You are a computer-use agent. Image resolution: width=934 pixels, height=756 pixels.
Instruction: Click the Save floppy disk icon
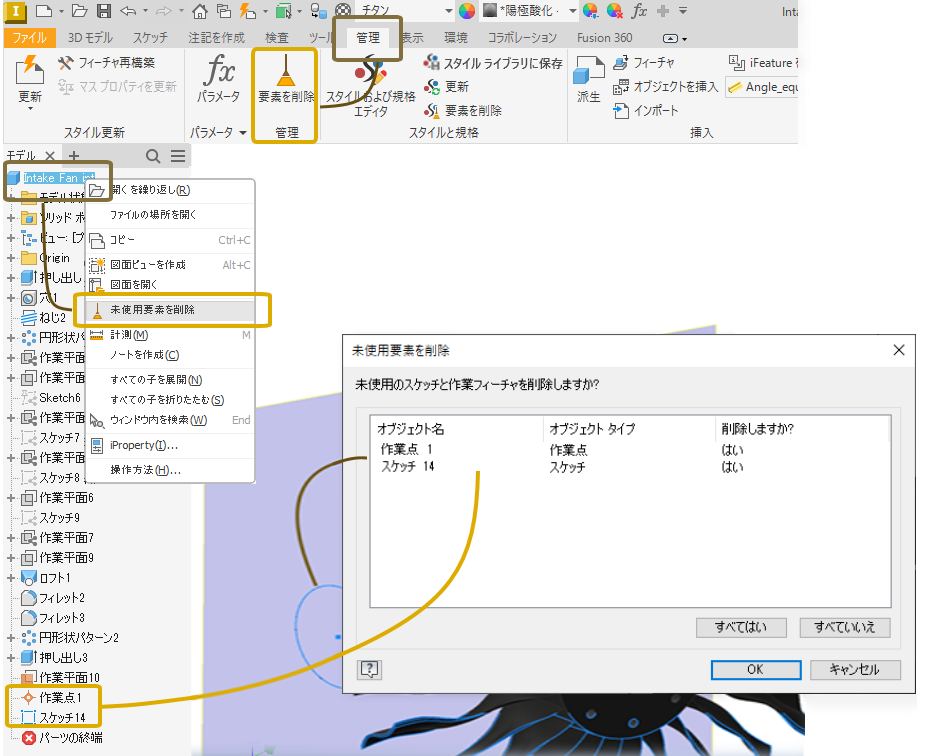click(104, 11)
